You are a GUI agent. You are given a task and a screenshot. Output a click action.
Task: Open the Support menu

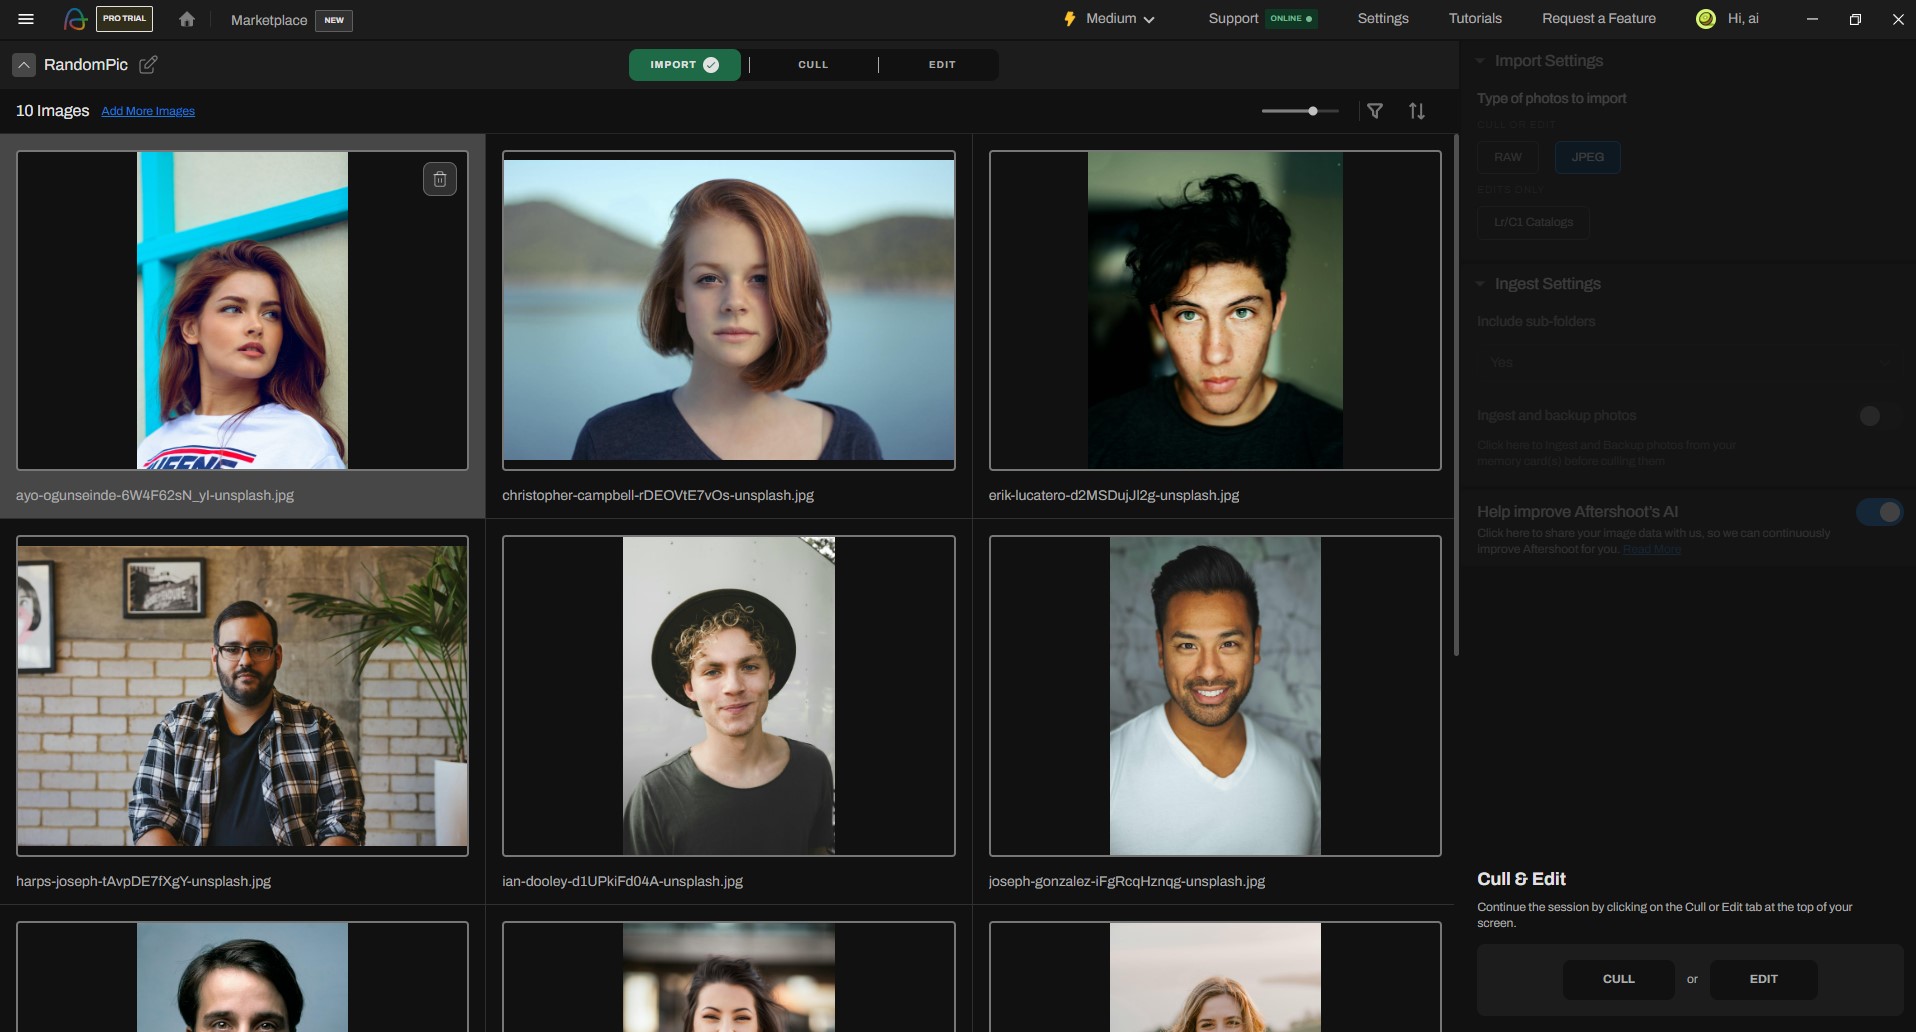coord(1233,19)
